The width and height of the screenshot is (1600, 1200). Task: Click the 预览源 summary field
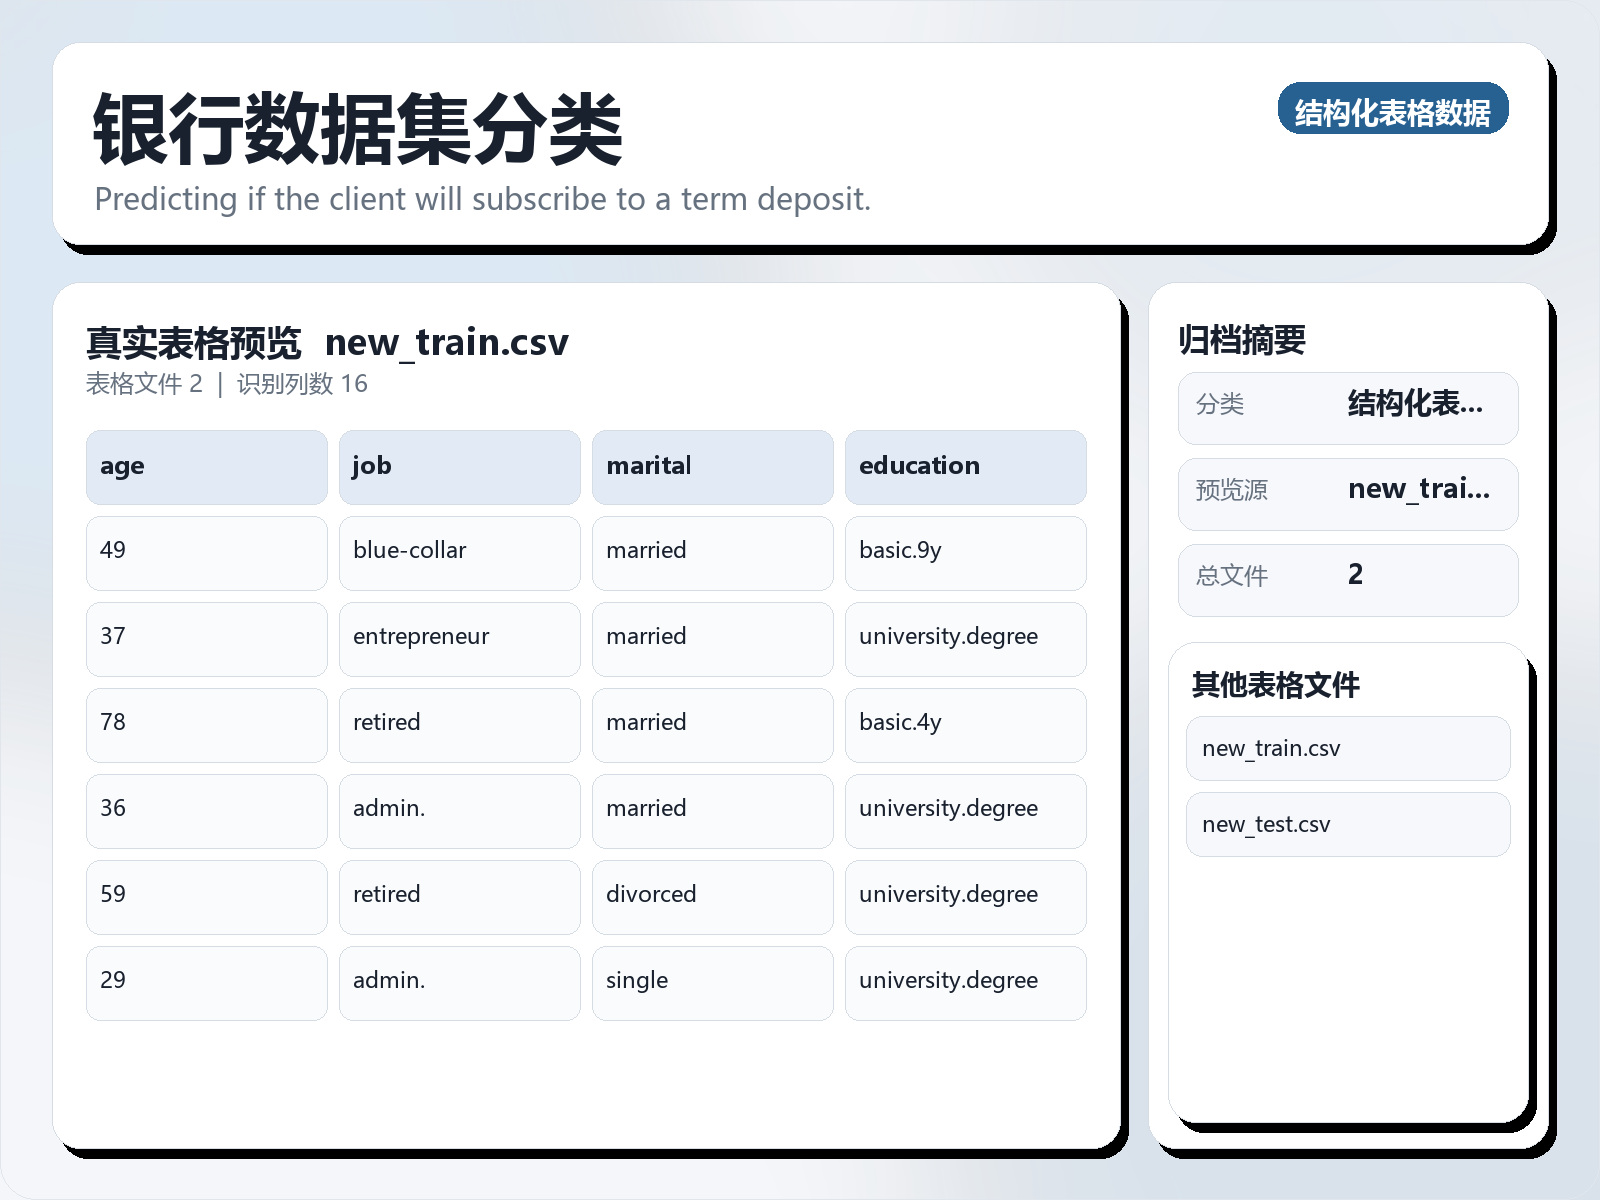[x=1347, y=493]
